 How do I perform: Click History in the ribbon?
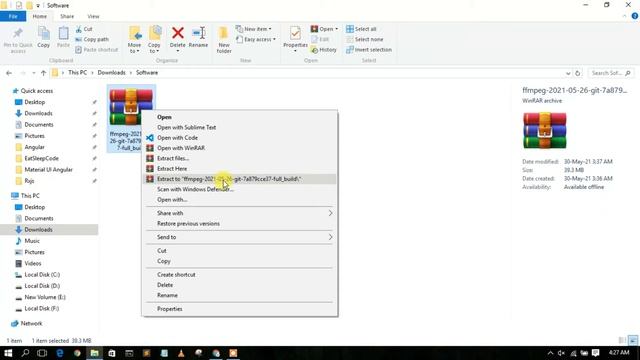coord(324,49)
